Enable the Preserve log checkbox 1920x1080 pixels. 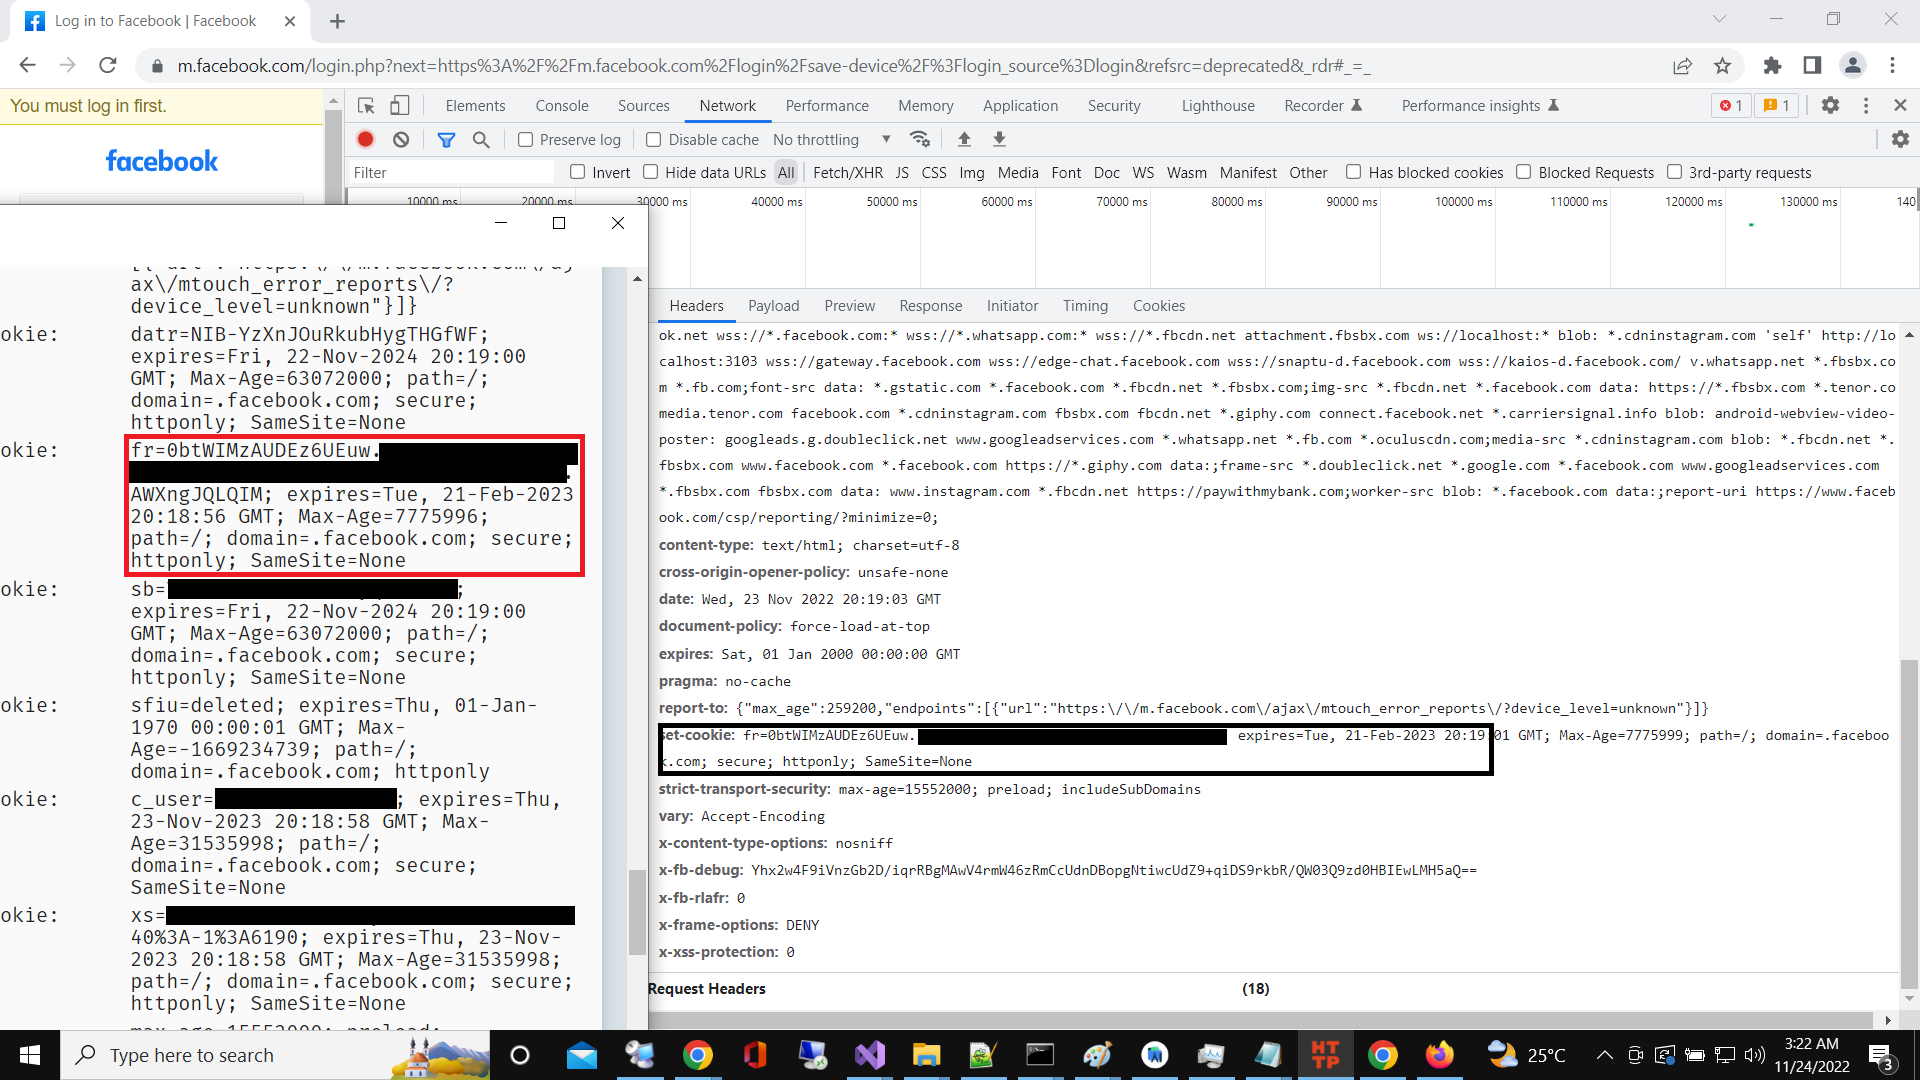click(525, 139)
